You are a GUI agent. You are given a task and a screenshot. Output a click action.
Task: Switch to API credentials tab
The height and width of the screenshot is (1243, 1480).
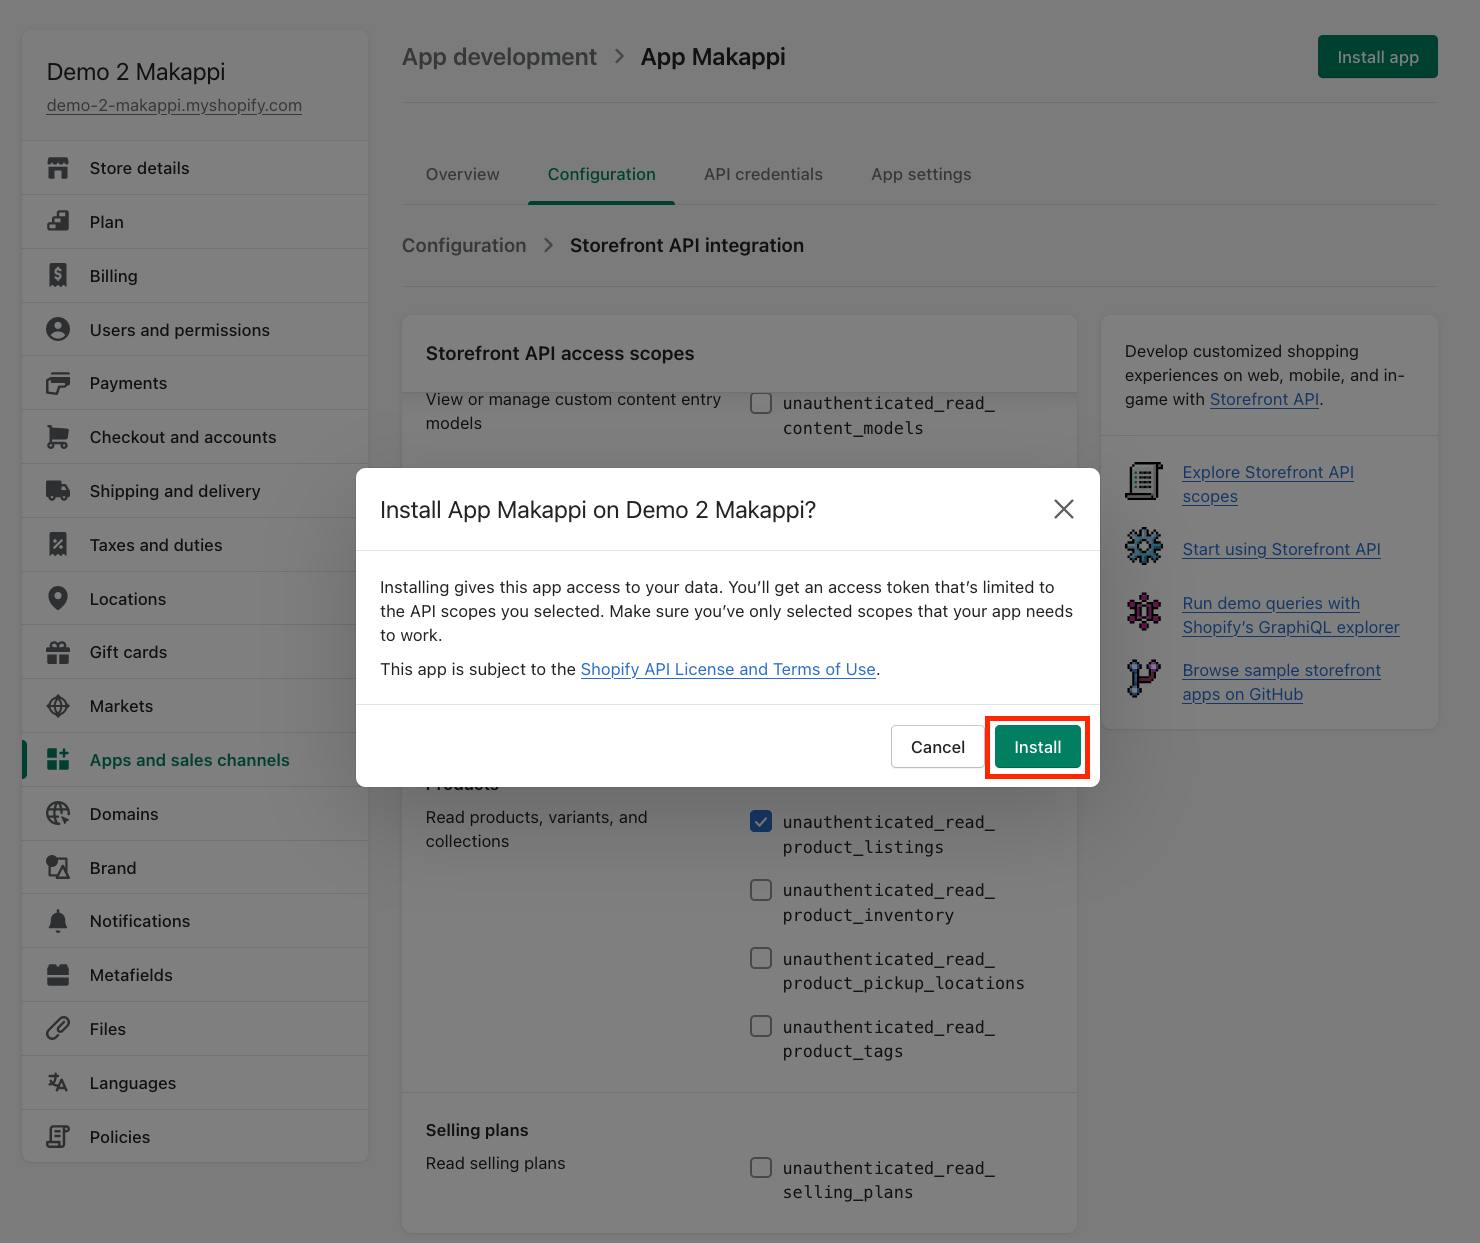pos(763,174)
